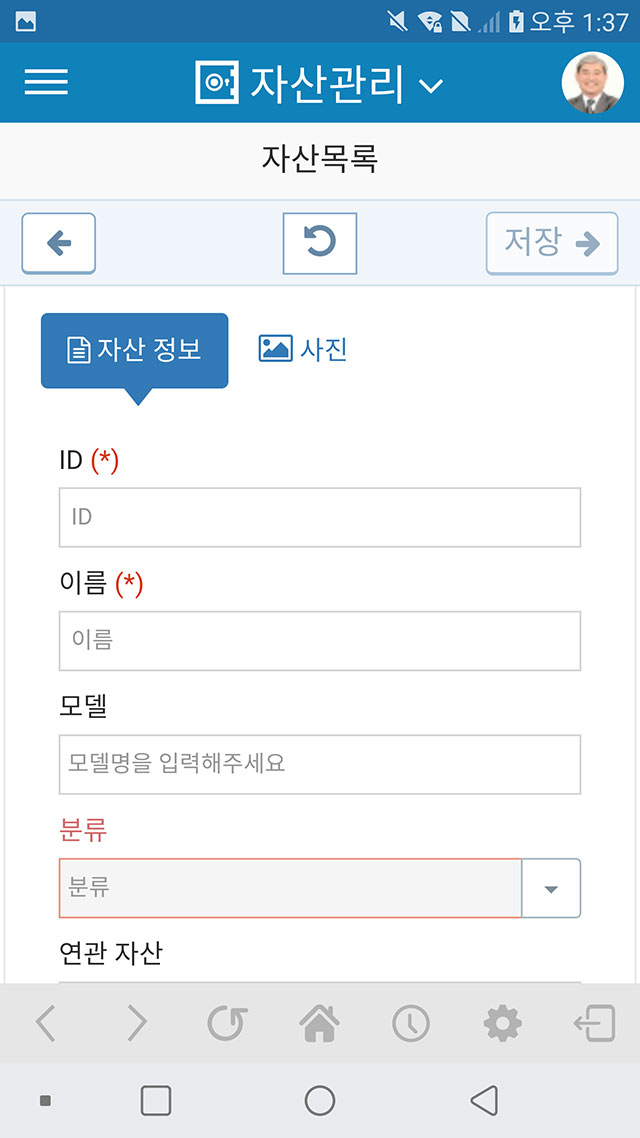The width and height of the screenshot is (640, 1138).
Task: Open the 분류 dropdown arrow
Action: click(x=551, y=888)
